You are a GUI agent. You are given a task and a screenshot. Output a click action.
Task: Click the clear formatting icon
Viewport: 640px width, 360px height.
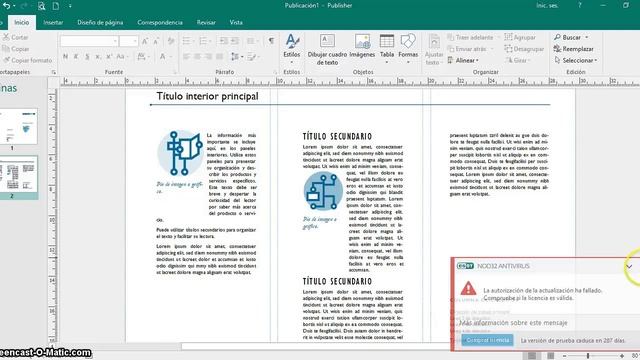[x=171, y=41]
